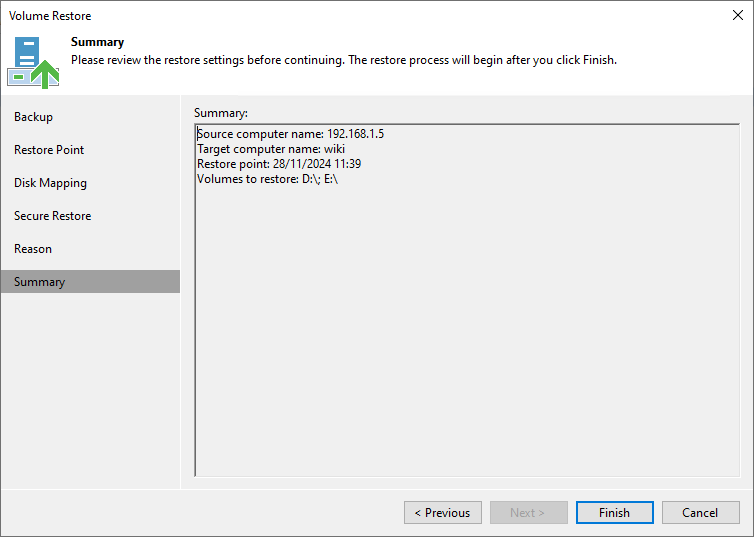This screenshot has height=537, width=754.
Task: Switch to the Disk Mapping step
Action: pos(50,183)
